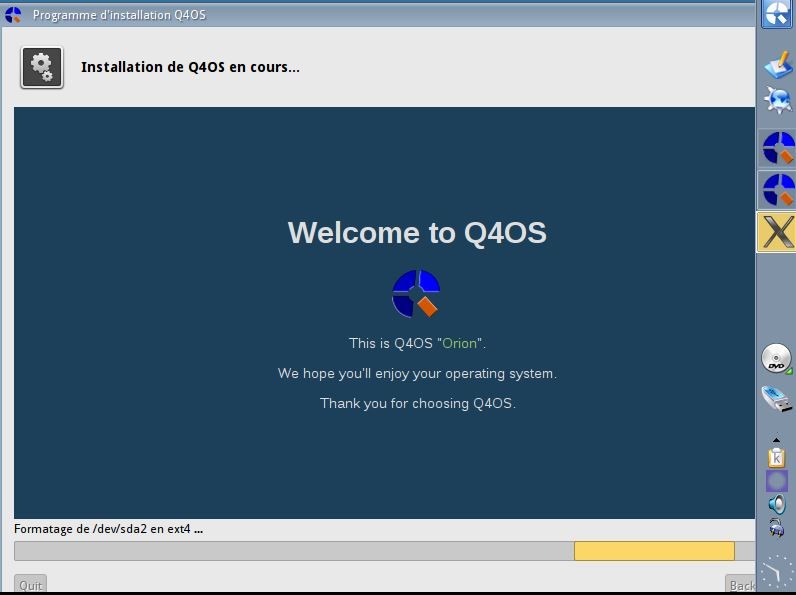The width and height of the screenshot is (796, 595).
Task: Open the DVD media device icon
Action: click(777, 359)
